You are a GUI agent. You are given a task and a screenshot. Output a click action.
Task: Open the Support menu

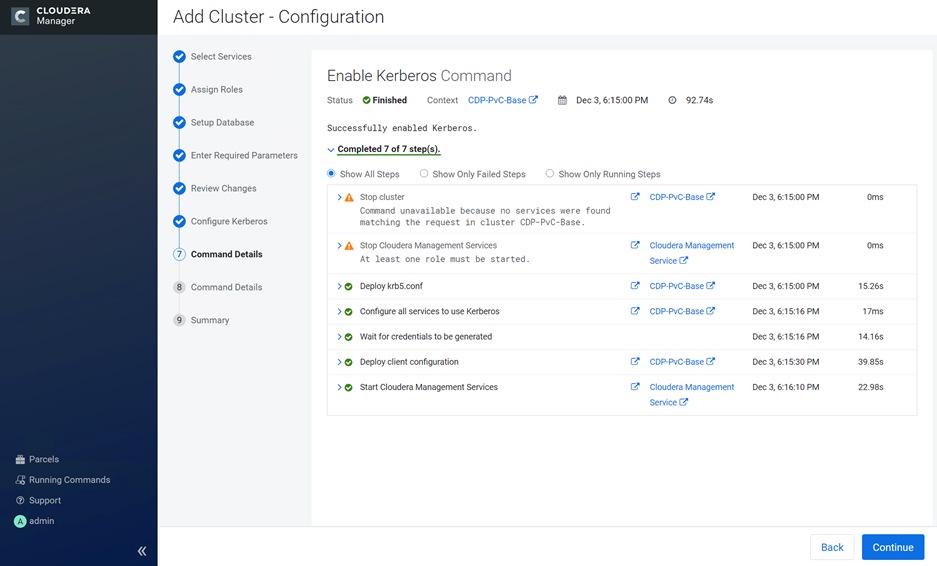point(45,500)
